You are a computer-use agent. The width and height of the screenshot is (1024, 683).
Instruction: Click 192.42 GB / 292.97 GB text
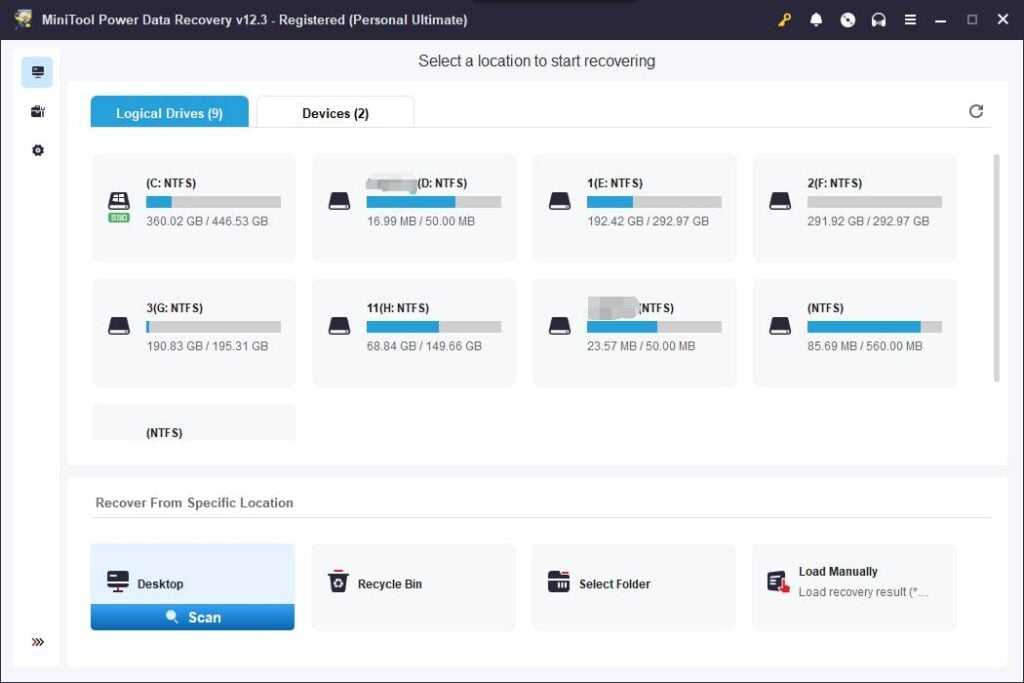[x=648, y=221]
